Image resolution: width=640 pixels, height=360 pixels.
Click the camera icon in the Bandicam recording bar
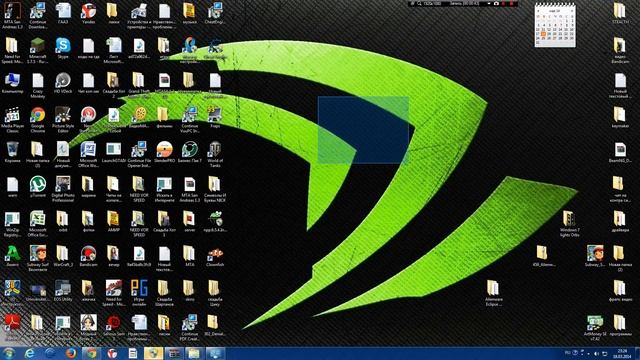(x=496, y=3)
